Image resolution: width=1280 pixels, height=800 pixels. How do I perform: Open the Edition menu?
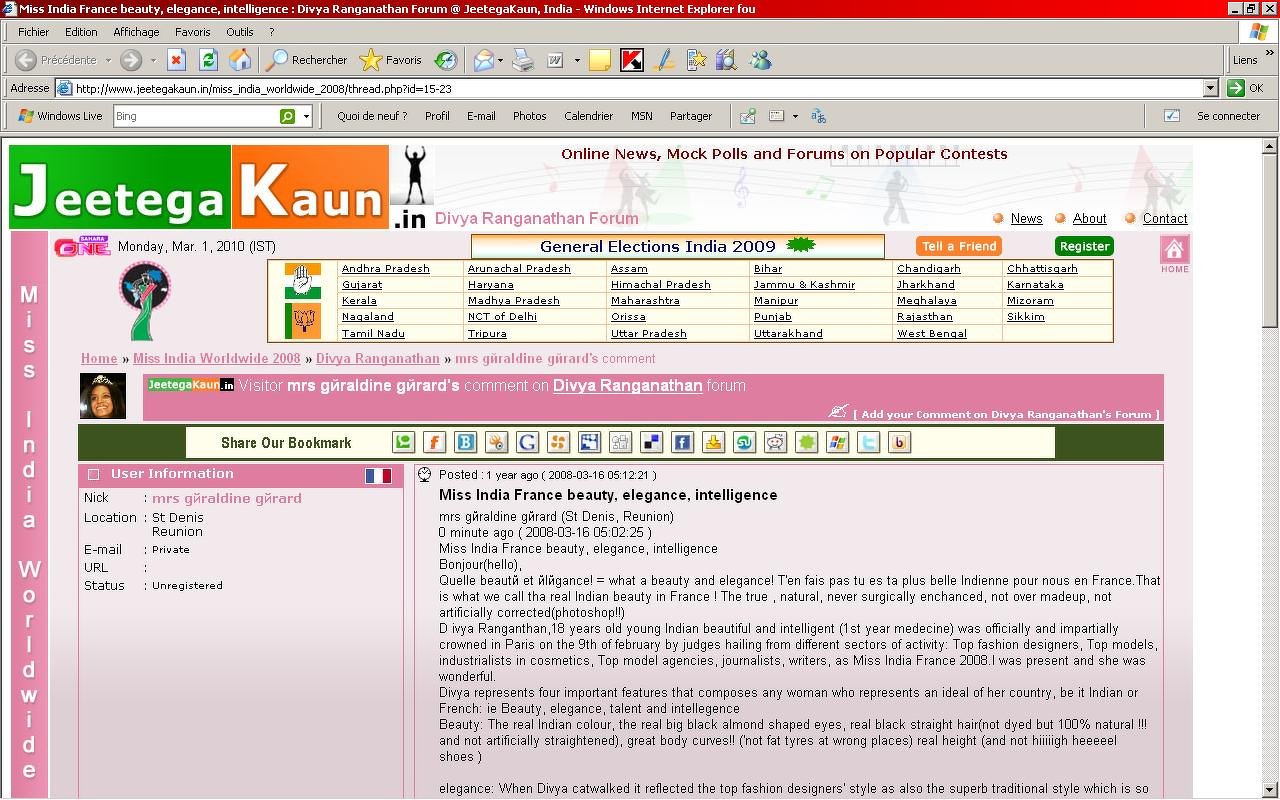[81, 32]
